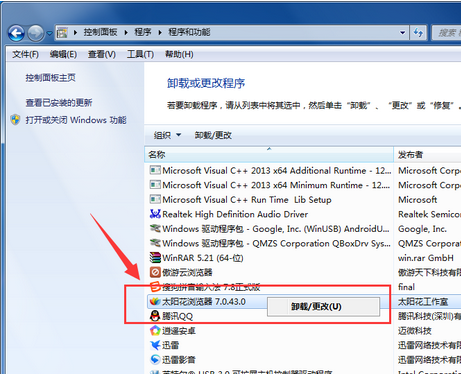Select the 迅雷 bird icon entry

point(155,345)
